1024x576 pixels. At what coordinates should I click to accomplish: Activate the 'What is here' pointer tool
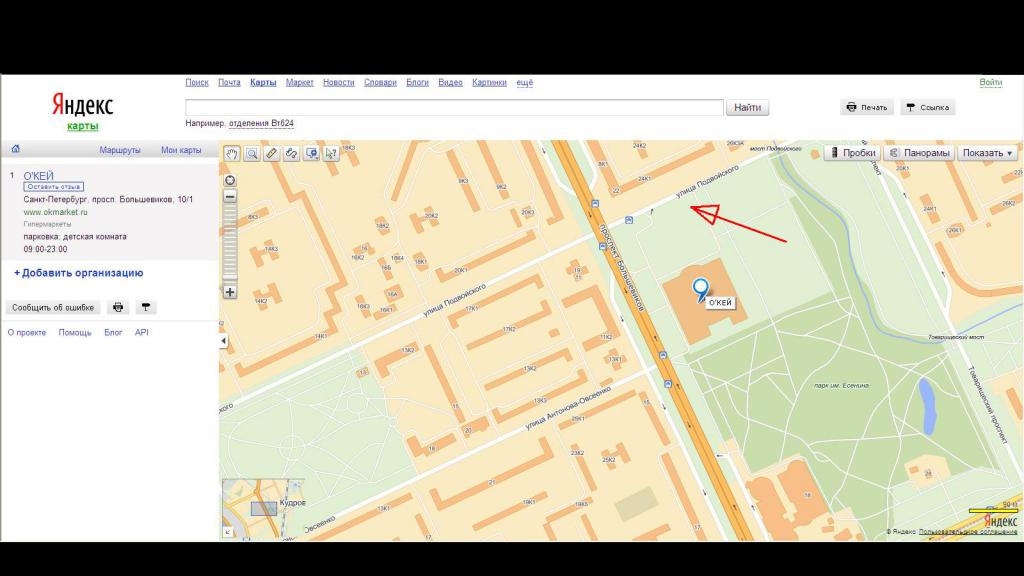tap(331, 153)
